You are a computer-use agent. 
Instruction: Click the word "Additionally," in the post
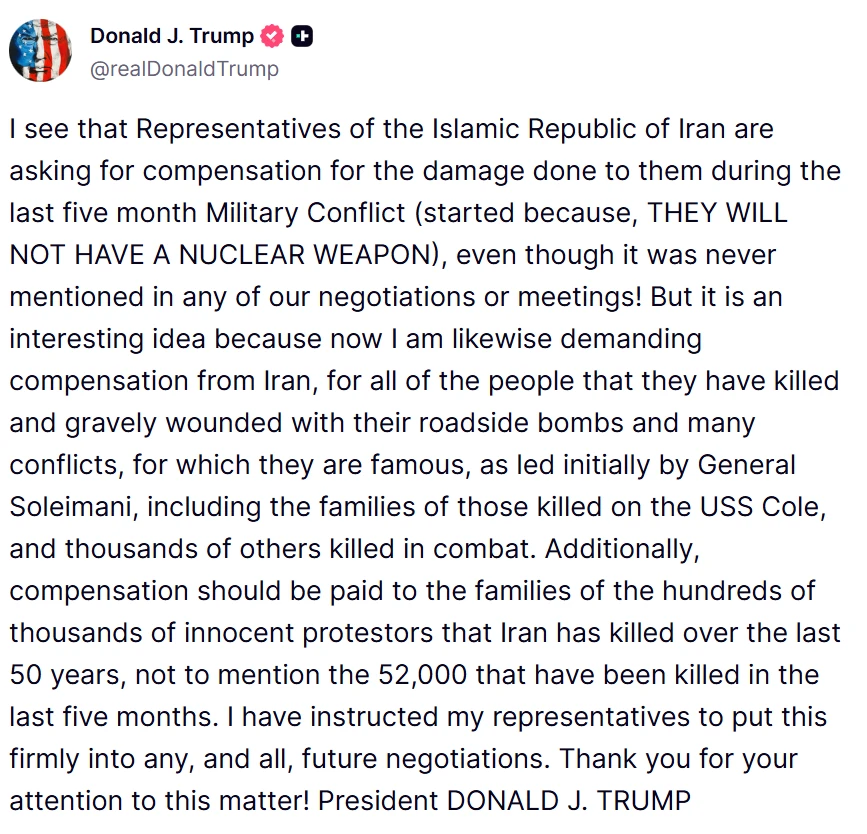[623, 549]
